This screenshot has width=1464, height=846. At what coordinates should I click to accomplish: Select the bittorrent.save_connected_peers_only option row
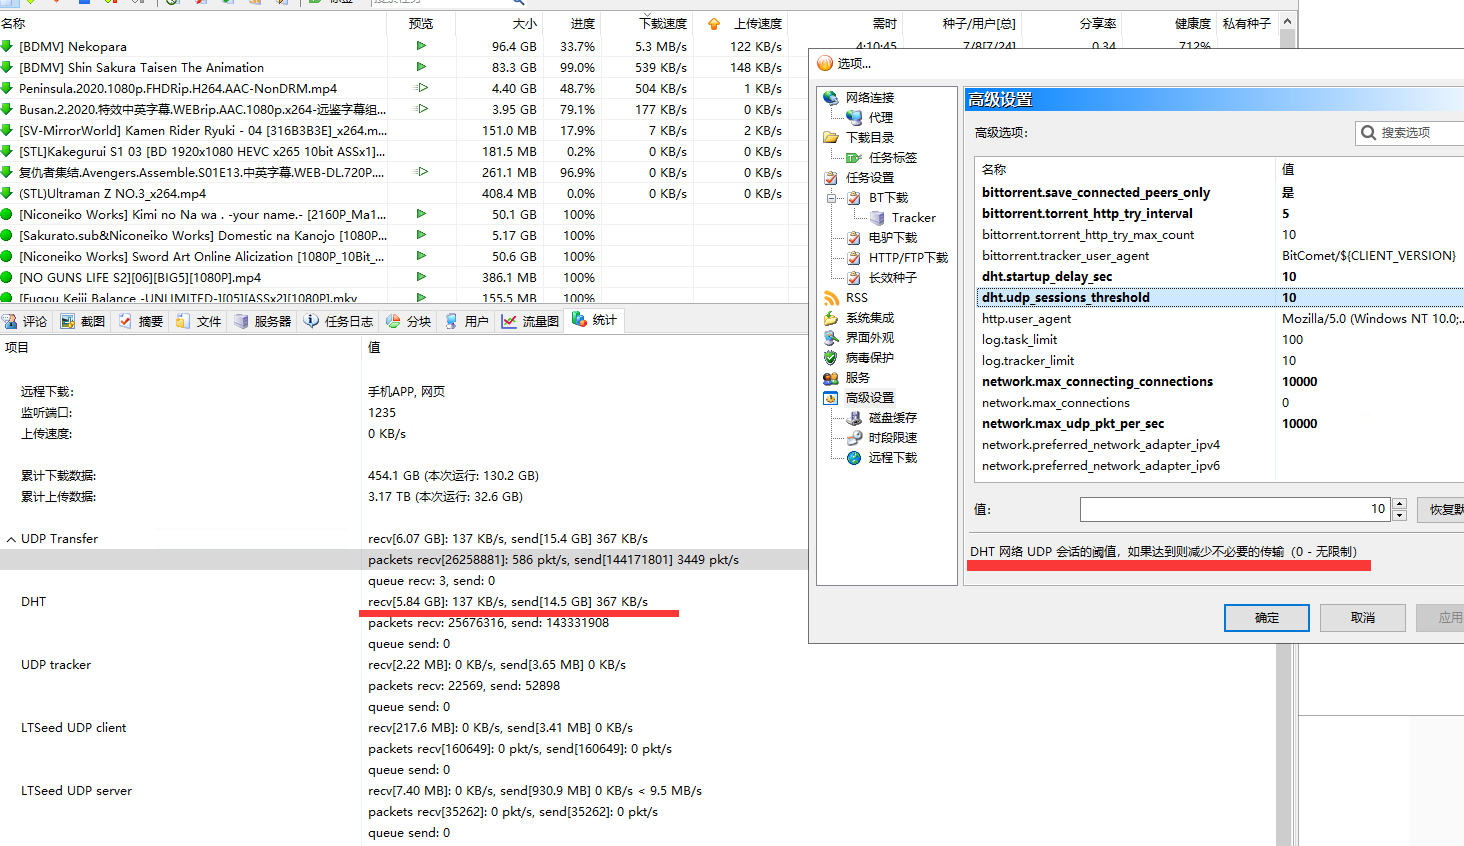pos(1220,192)
